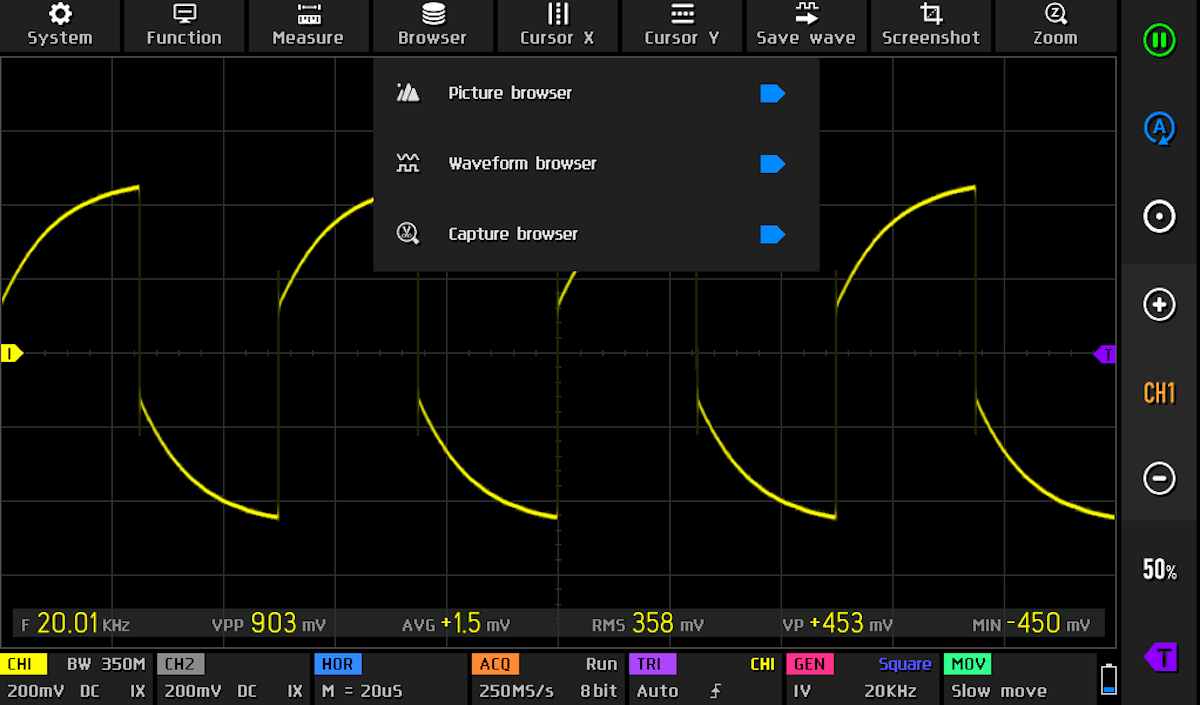Image resolution: width=1200 pixels, height=705 pixels.
Task: Expand Picture browser with blue arrow
Action: 772,93
